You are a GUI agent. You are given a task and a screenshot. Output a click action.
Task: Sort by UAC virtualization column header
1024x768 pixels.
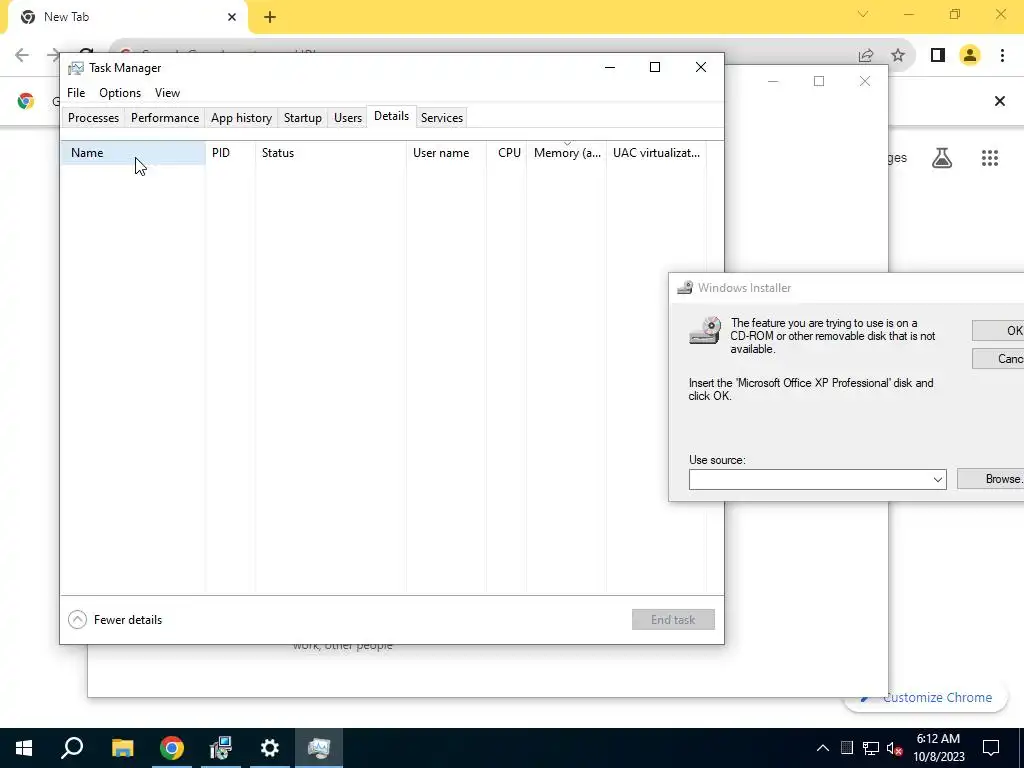point(656,153)
